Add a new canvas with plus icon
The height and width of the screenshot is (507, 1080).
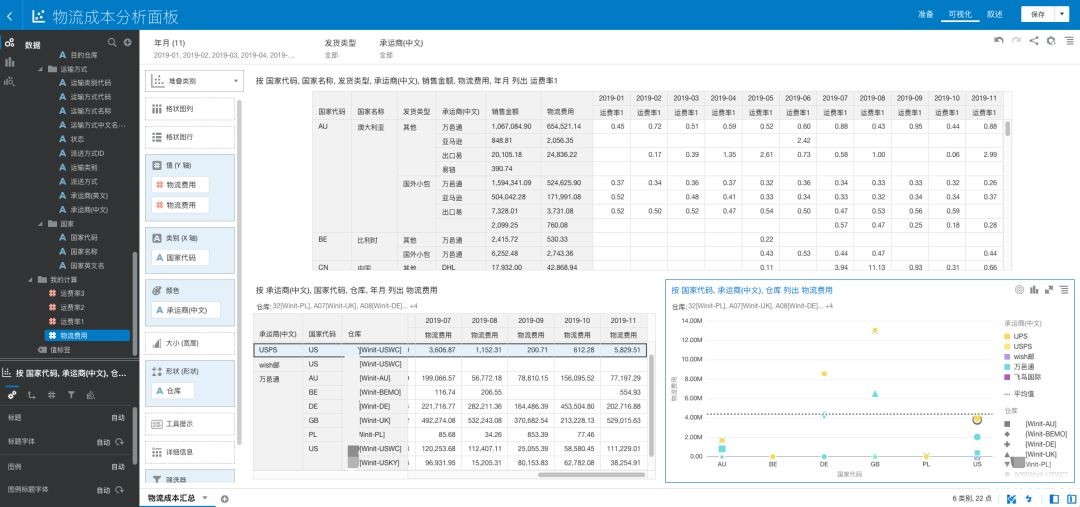click(x=225, y=498)
